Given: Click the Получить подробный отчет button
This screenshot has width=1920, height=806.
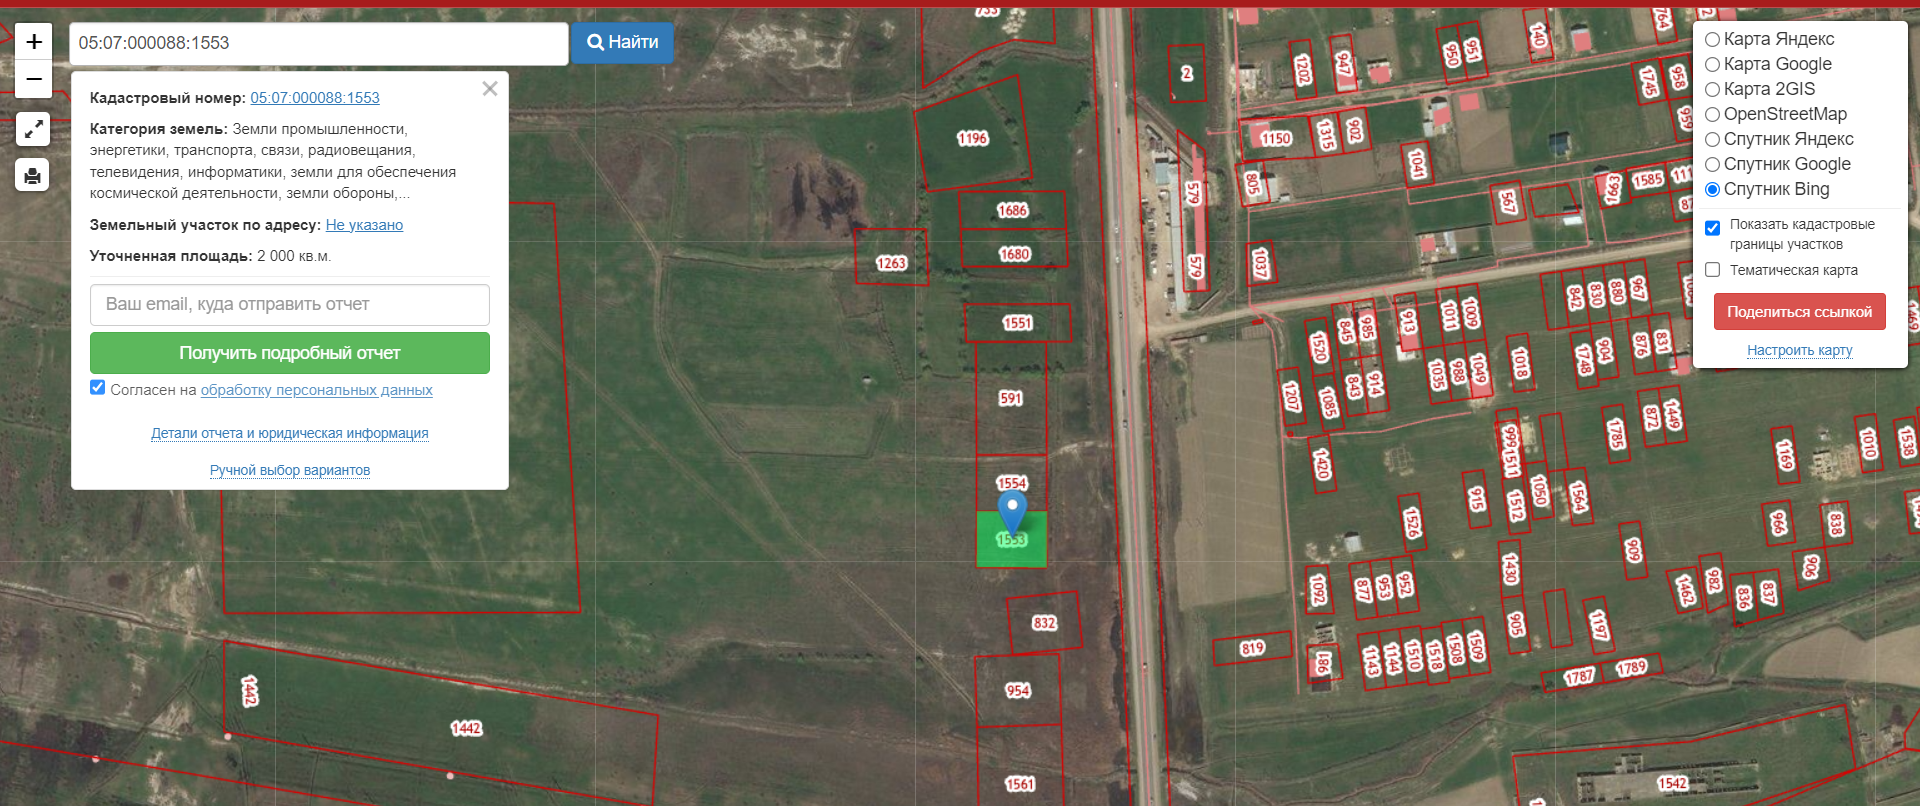Looking at the screenshot, I should 289,353.
